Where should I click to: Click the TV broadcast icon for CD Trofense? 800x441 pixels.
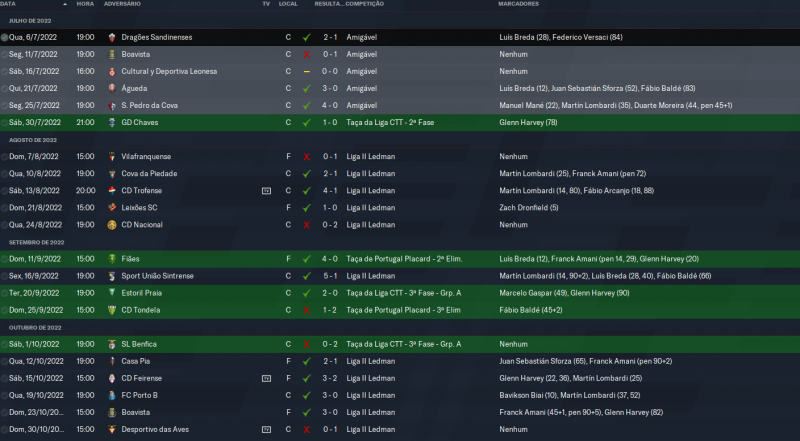(x=266, y=190)
